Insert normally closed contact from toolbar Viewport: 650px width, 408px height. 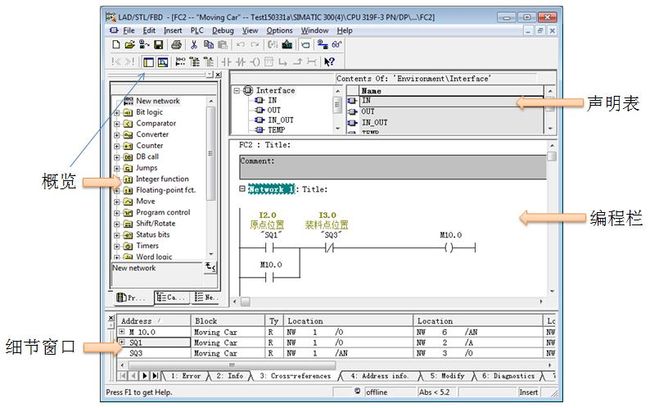pyautogui.click(x=240, y=62)
